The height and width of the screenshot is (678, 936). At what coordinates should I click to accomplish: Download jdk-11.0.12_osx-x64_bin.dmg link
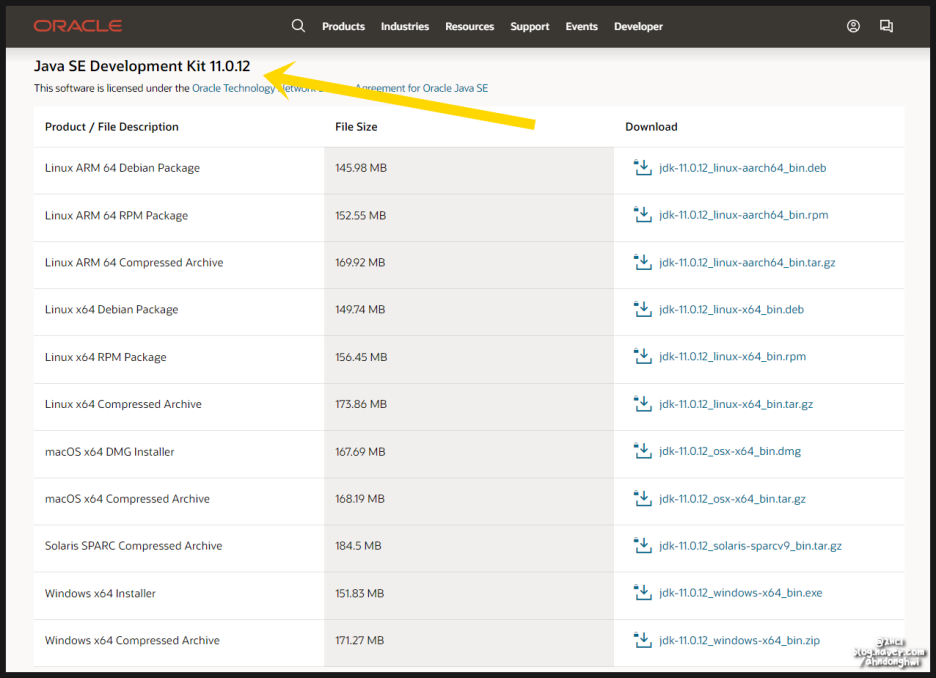[x=730, y=451]
